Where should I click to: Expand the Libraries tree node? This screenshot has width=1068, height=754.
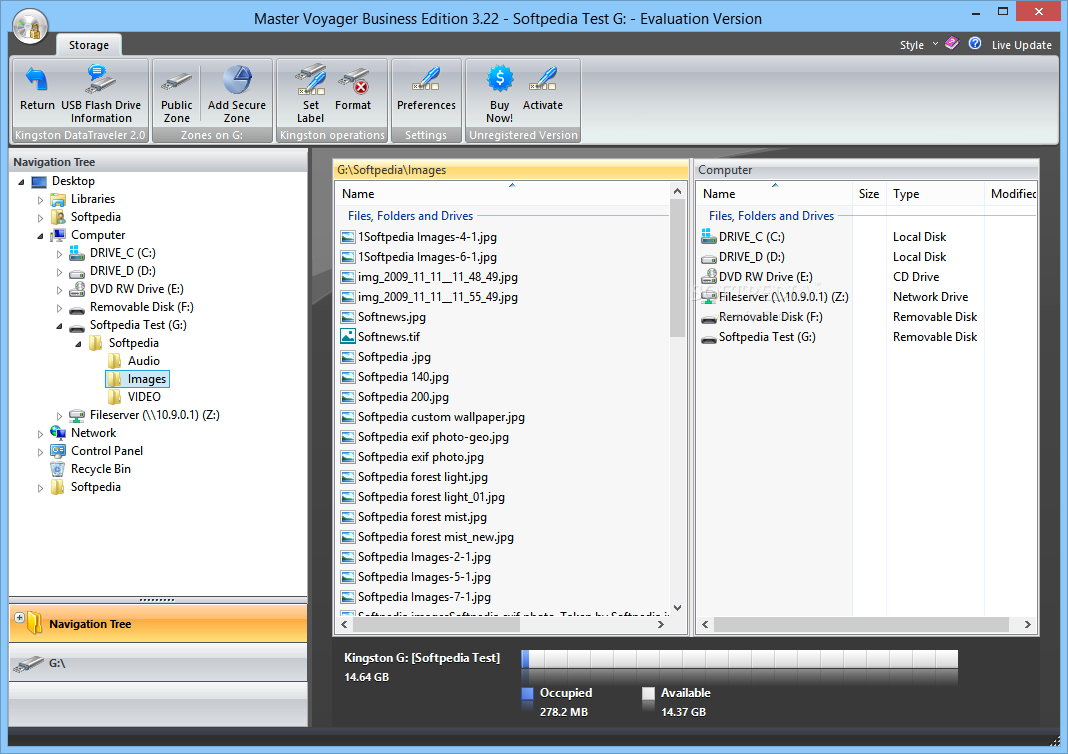tap(40, 200)
